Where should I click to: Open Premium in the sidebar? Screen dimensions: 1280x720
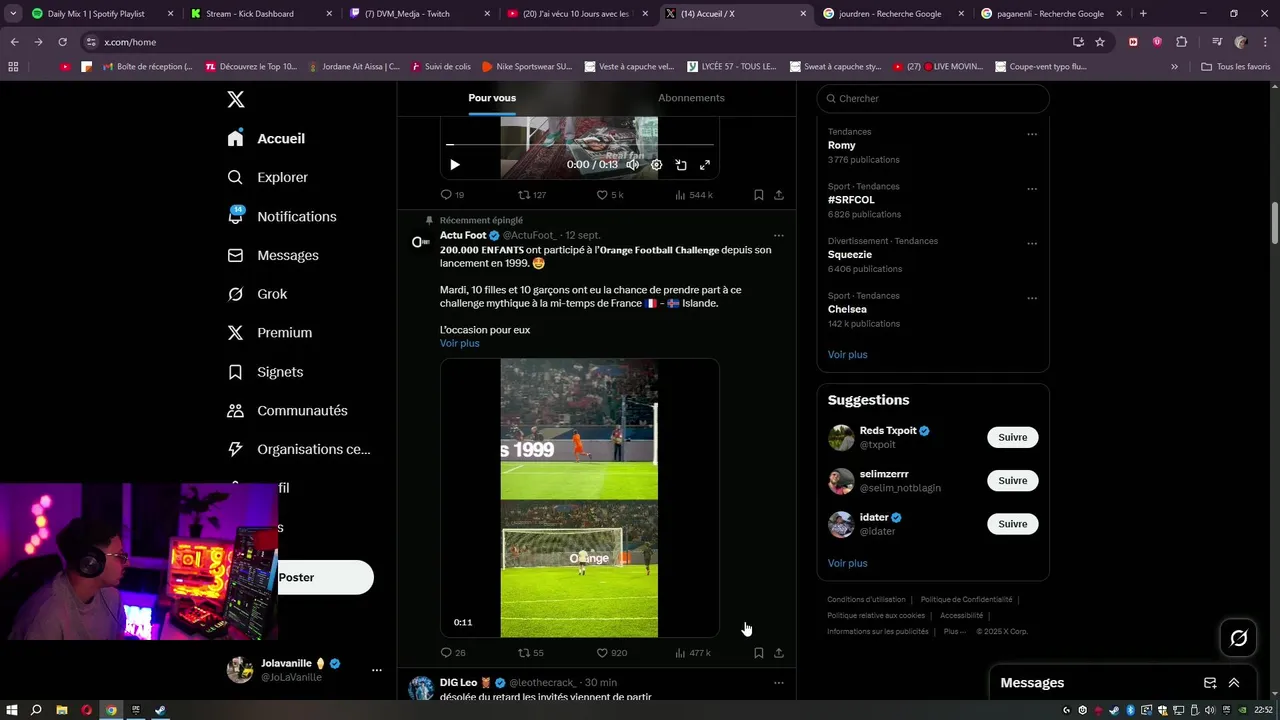(269, 332)
